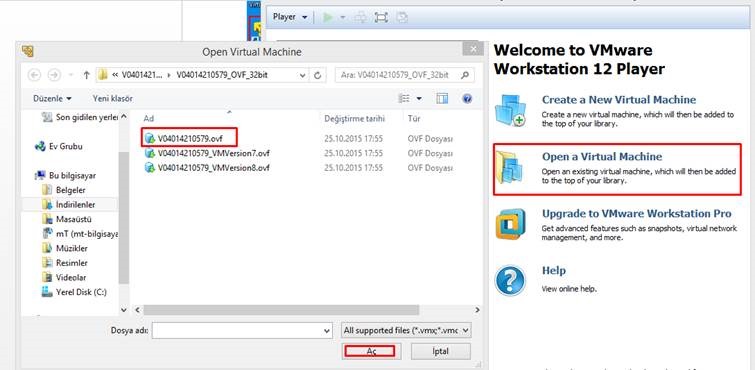Open Upgrade to VMware Workstation Pro link
The image size is (755, 370).
pos(637,213)
